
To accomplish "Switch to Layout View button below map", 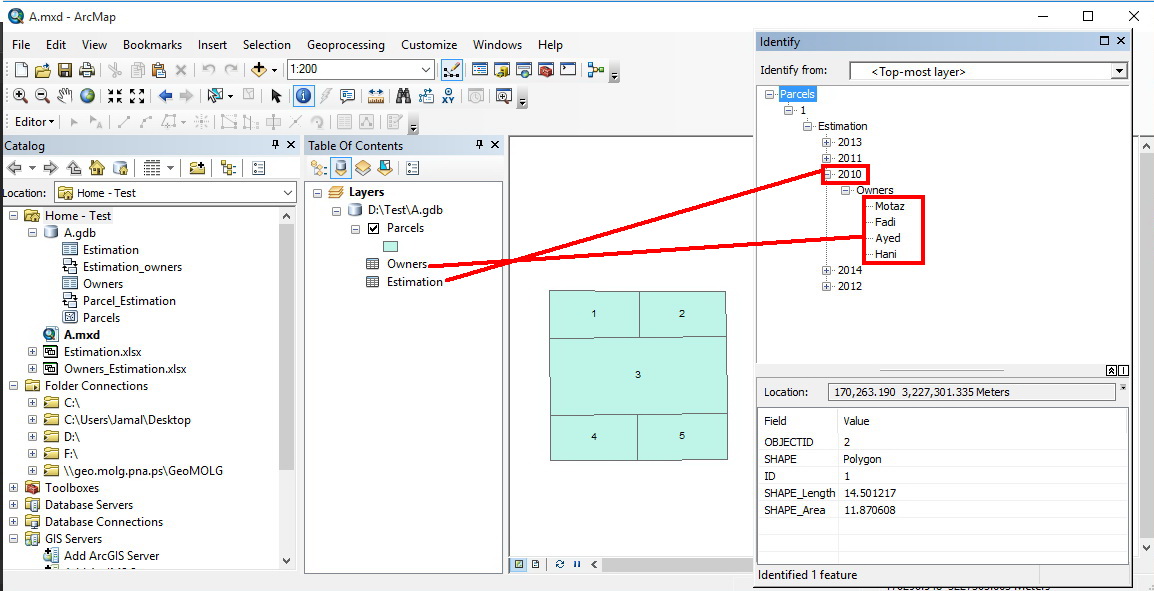I will tap(535, 565).
